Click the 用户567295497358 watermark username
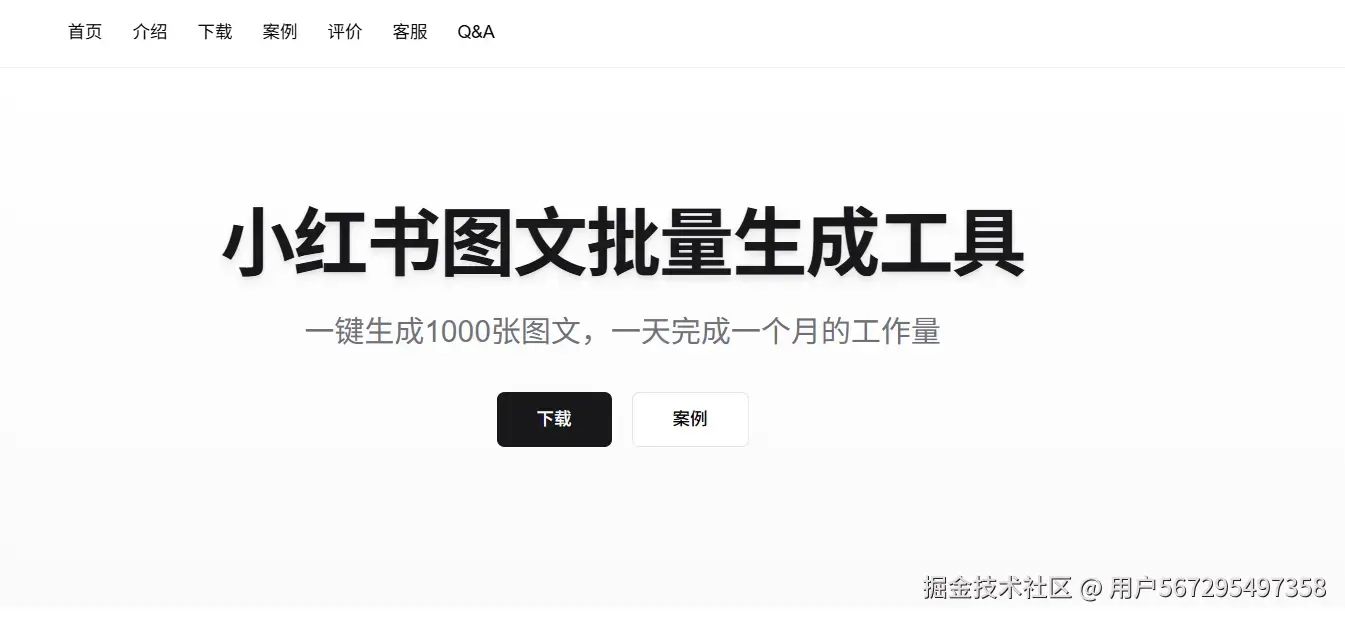Viewport: 1345px width, 620px height. pyautogui.click(x=1218, y=587)
